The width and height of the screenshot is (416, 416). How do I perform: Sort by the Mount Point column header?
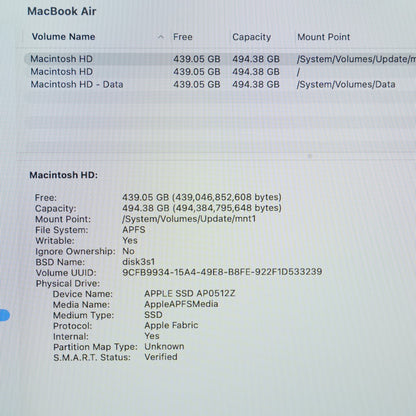click(x=324, y=37)
